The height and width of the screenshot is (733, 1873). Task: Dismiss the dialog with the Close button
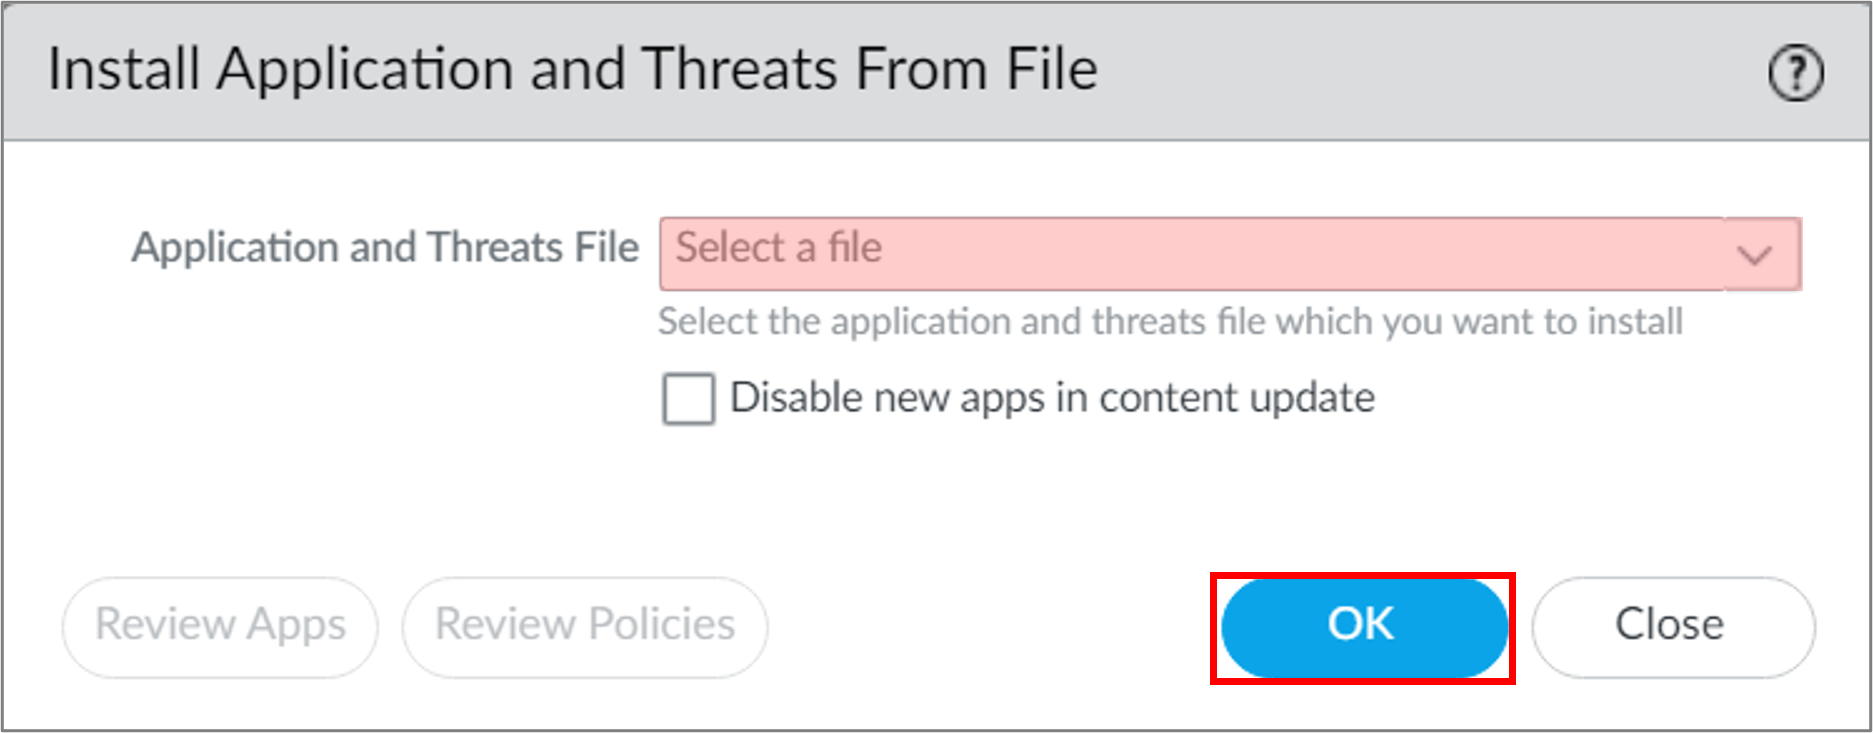coord(1672,626)
